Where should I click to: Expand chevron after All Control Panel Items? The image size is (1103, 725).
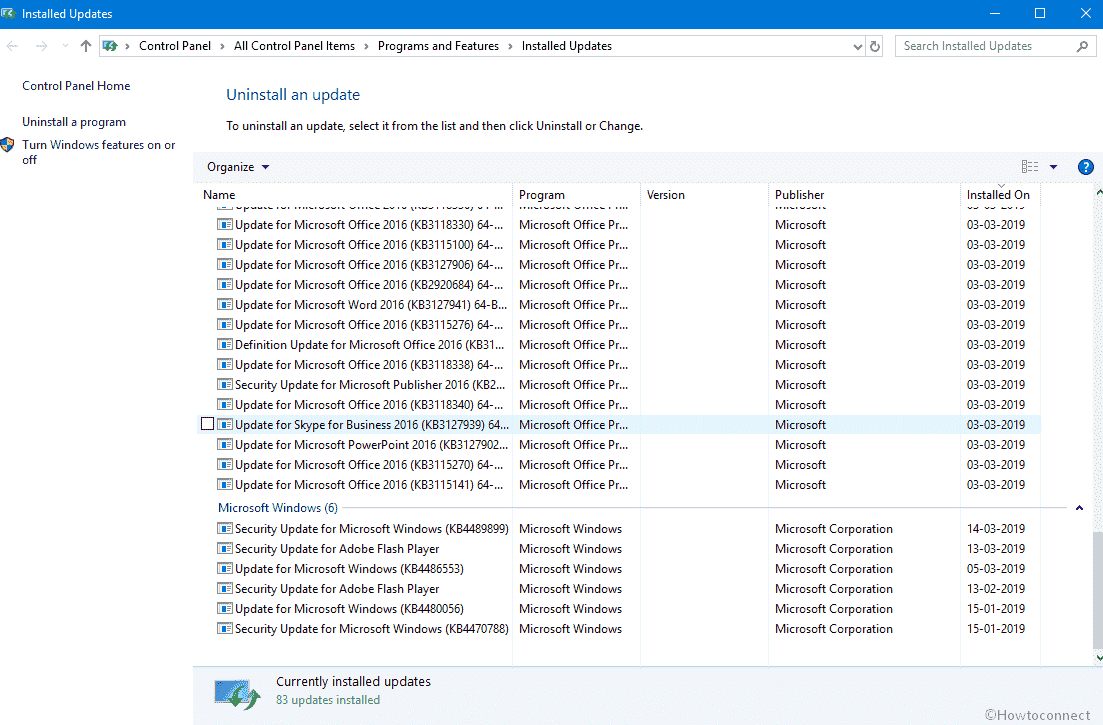366,46
